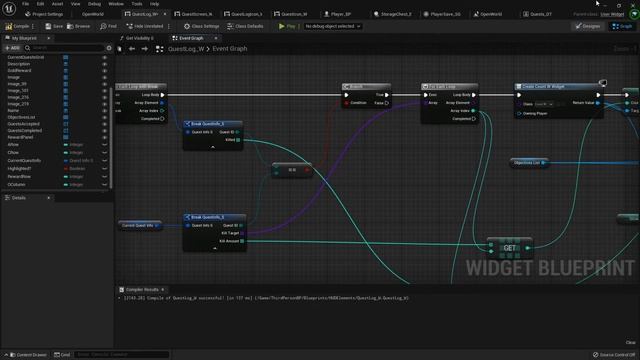The height and width of the screenshot is (360, 640).
Task: Open the debug object selector dropdown
Action: (x=333, y=26)
